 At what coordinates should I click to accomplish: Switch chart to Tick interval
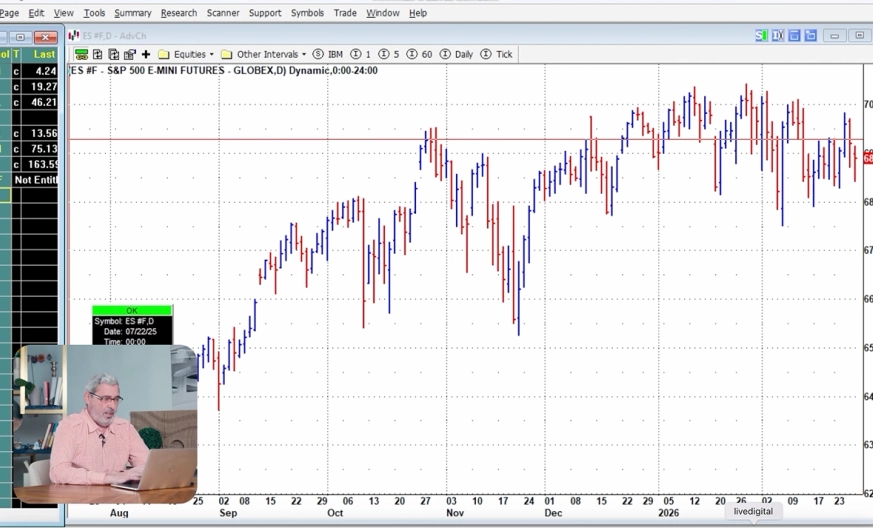(497, 54)
